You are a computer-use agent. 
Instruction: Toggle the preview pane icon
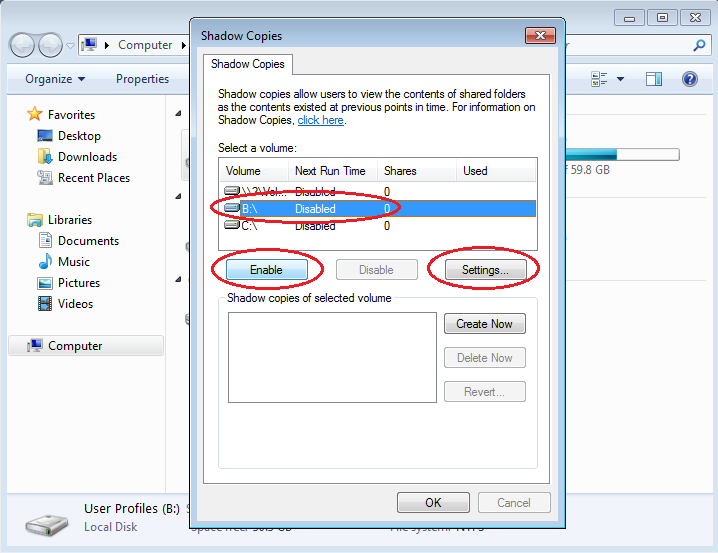pos(654,79)
